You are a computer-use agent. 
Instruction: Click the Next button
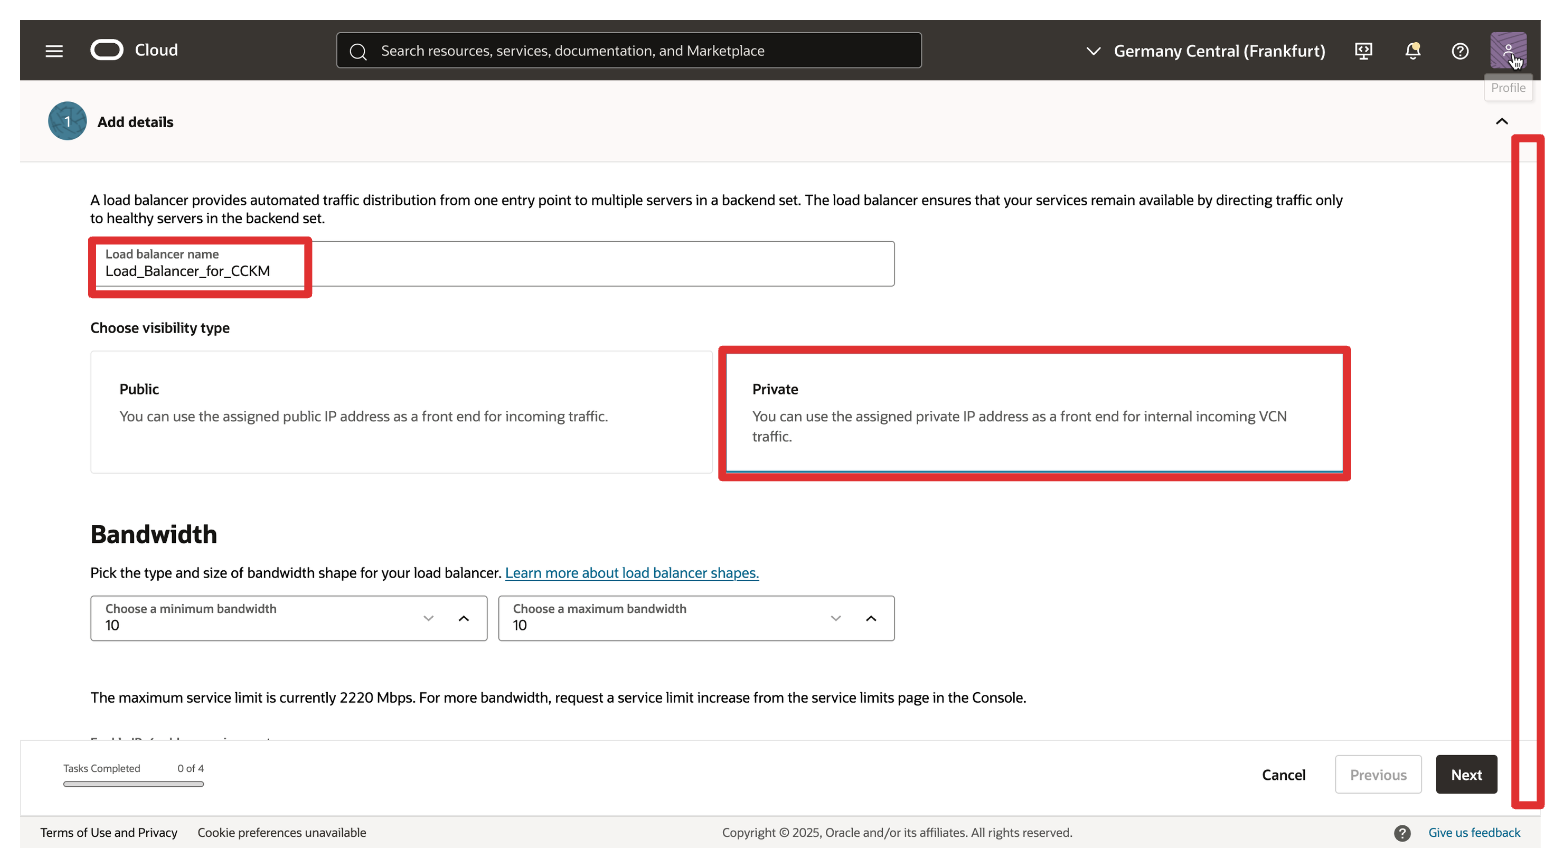point(1466,775)
